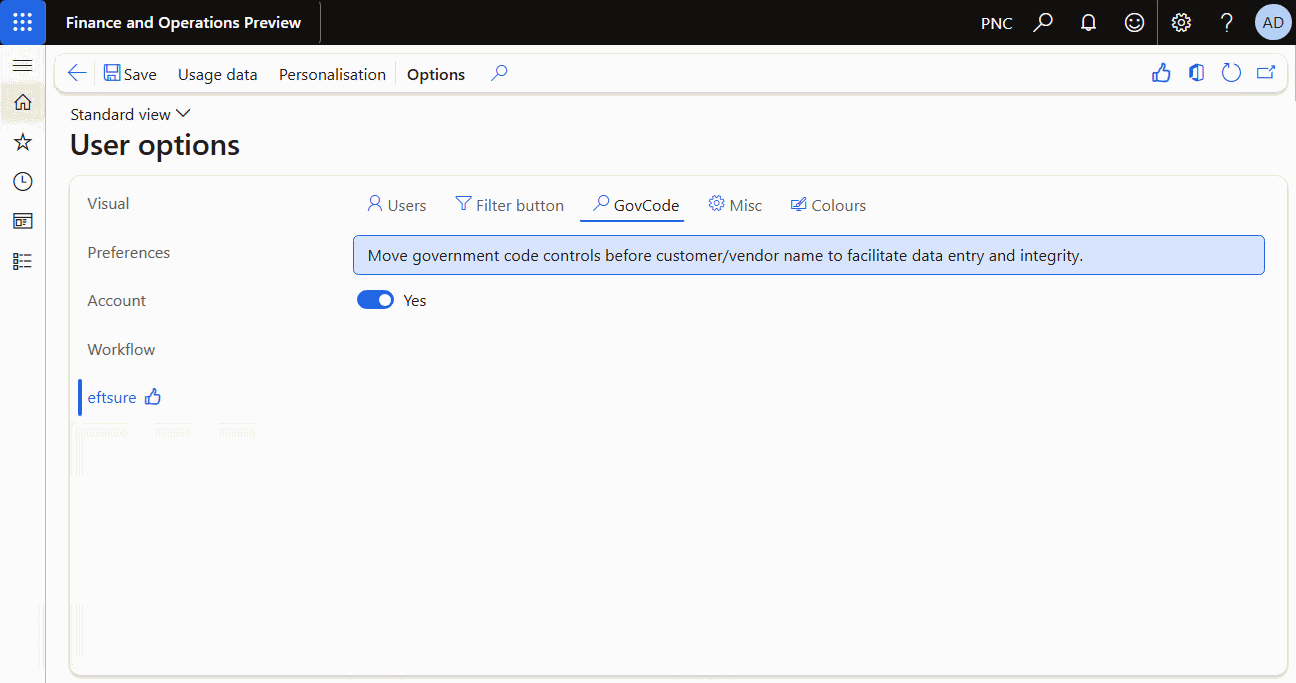Screen dimensions: 1296x683
Task: Save the user options
Action: click(130, 74)
